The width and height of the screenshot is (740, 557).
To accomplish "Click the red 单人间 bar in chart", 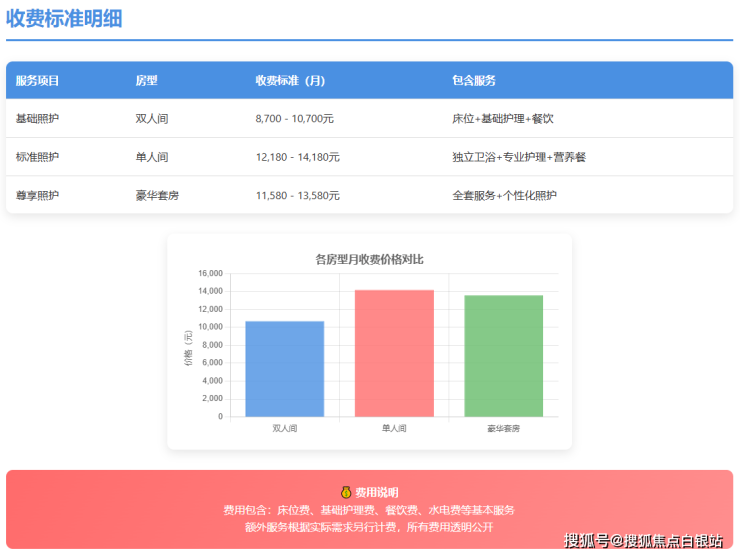I will tap(394, 353).
